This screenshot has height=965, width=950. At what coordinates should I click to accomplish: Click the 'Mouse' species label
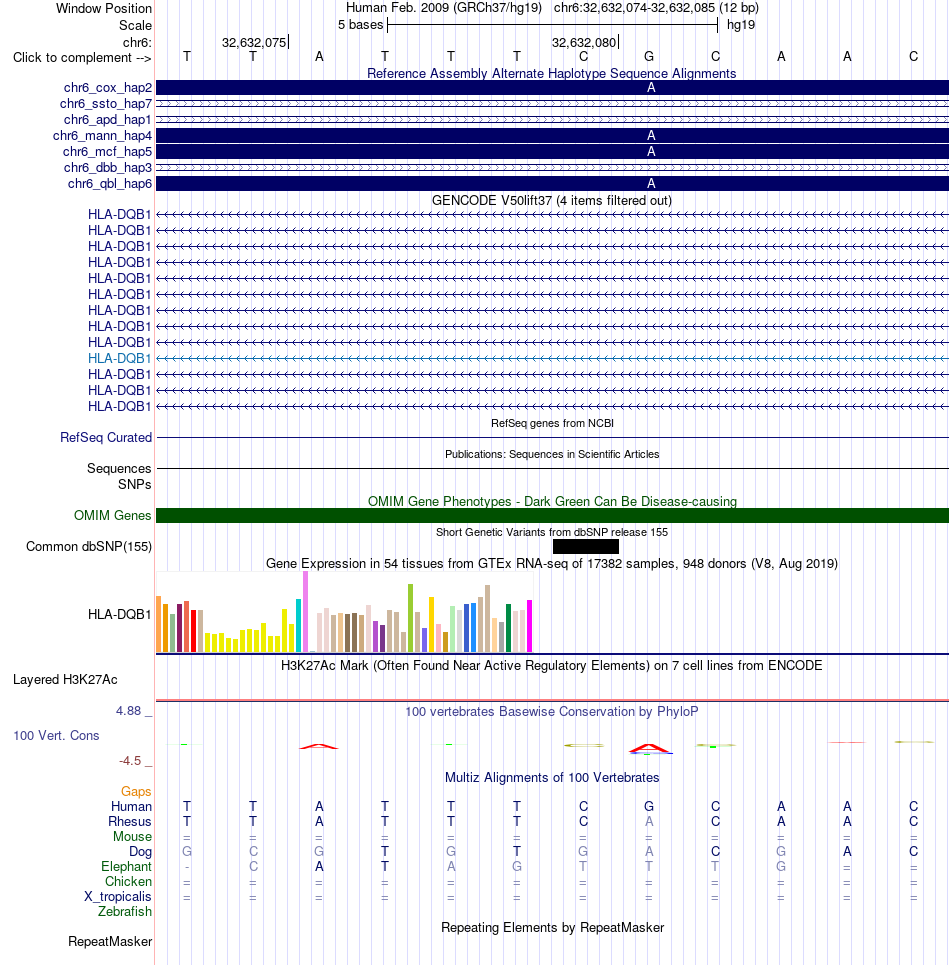coord(132,836)
